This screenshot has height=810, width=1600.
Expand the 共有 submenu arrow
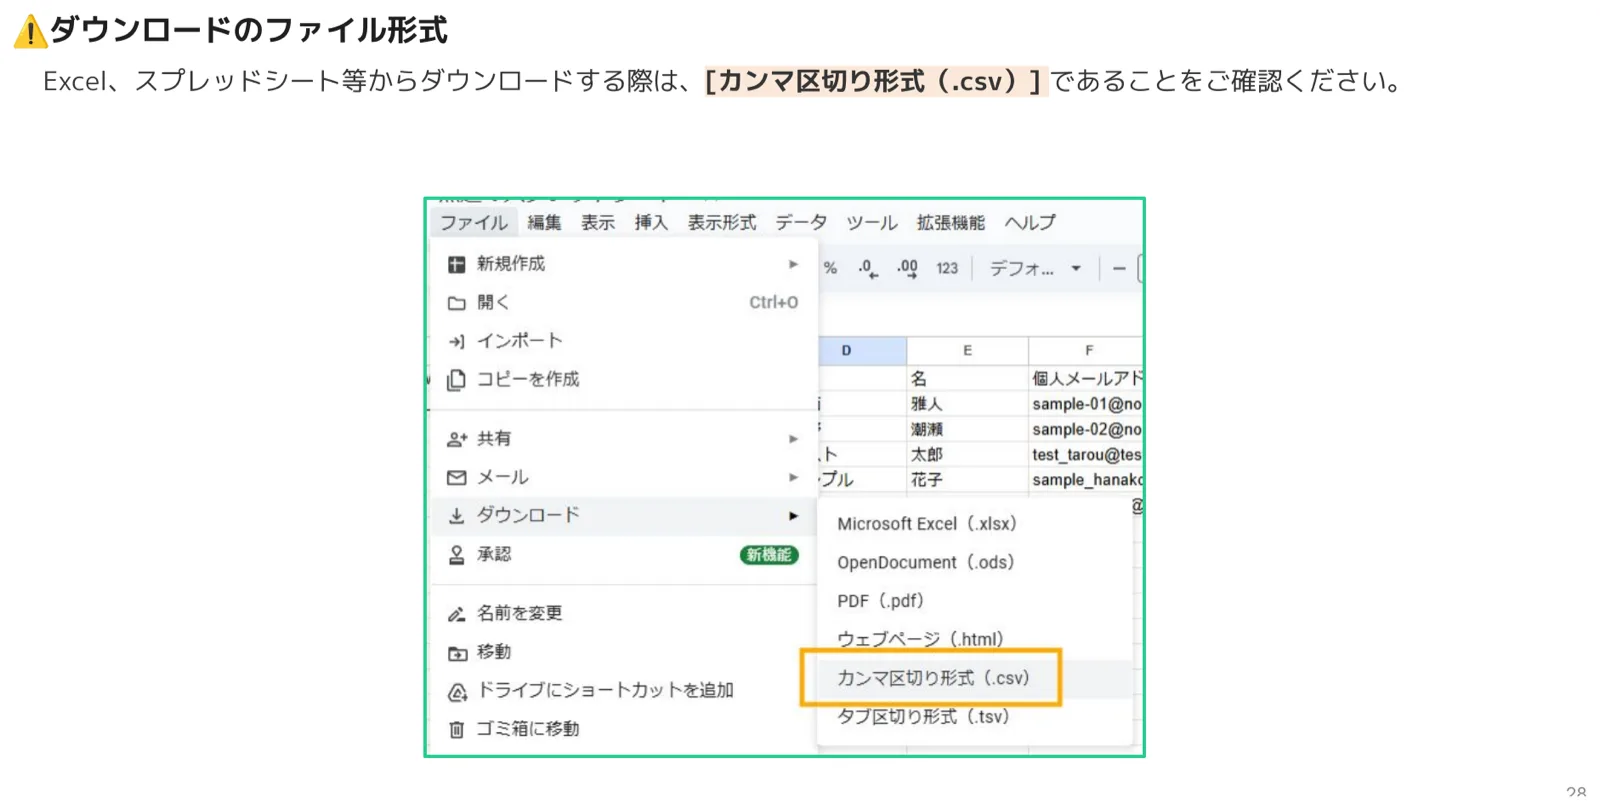pyautogui.click(x=793, y=439)
